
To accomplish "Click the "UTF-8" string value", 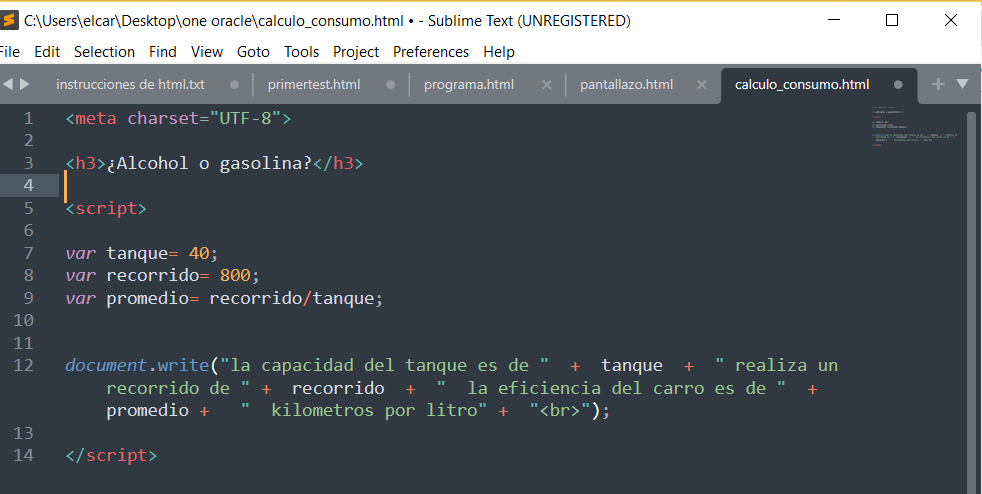I will 246,118.
